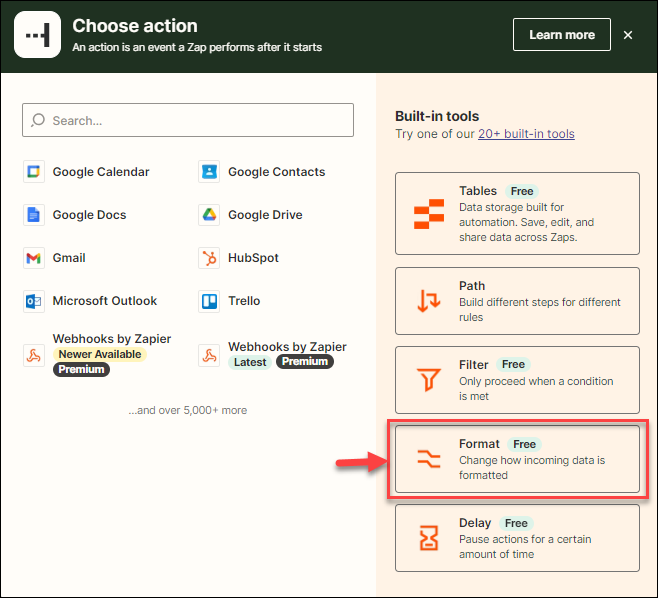This screenshot has height=598, width=658.
Task: Pick Gmail label in app list
Action: [69, 258]
